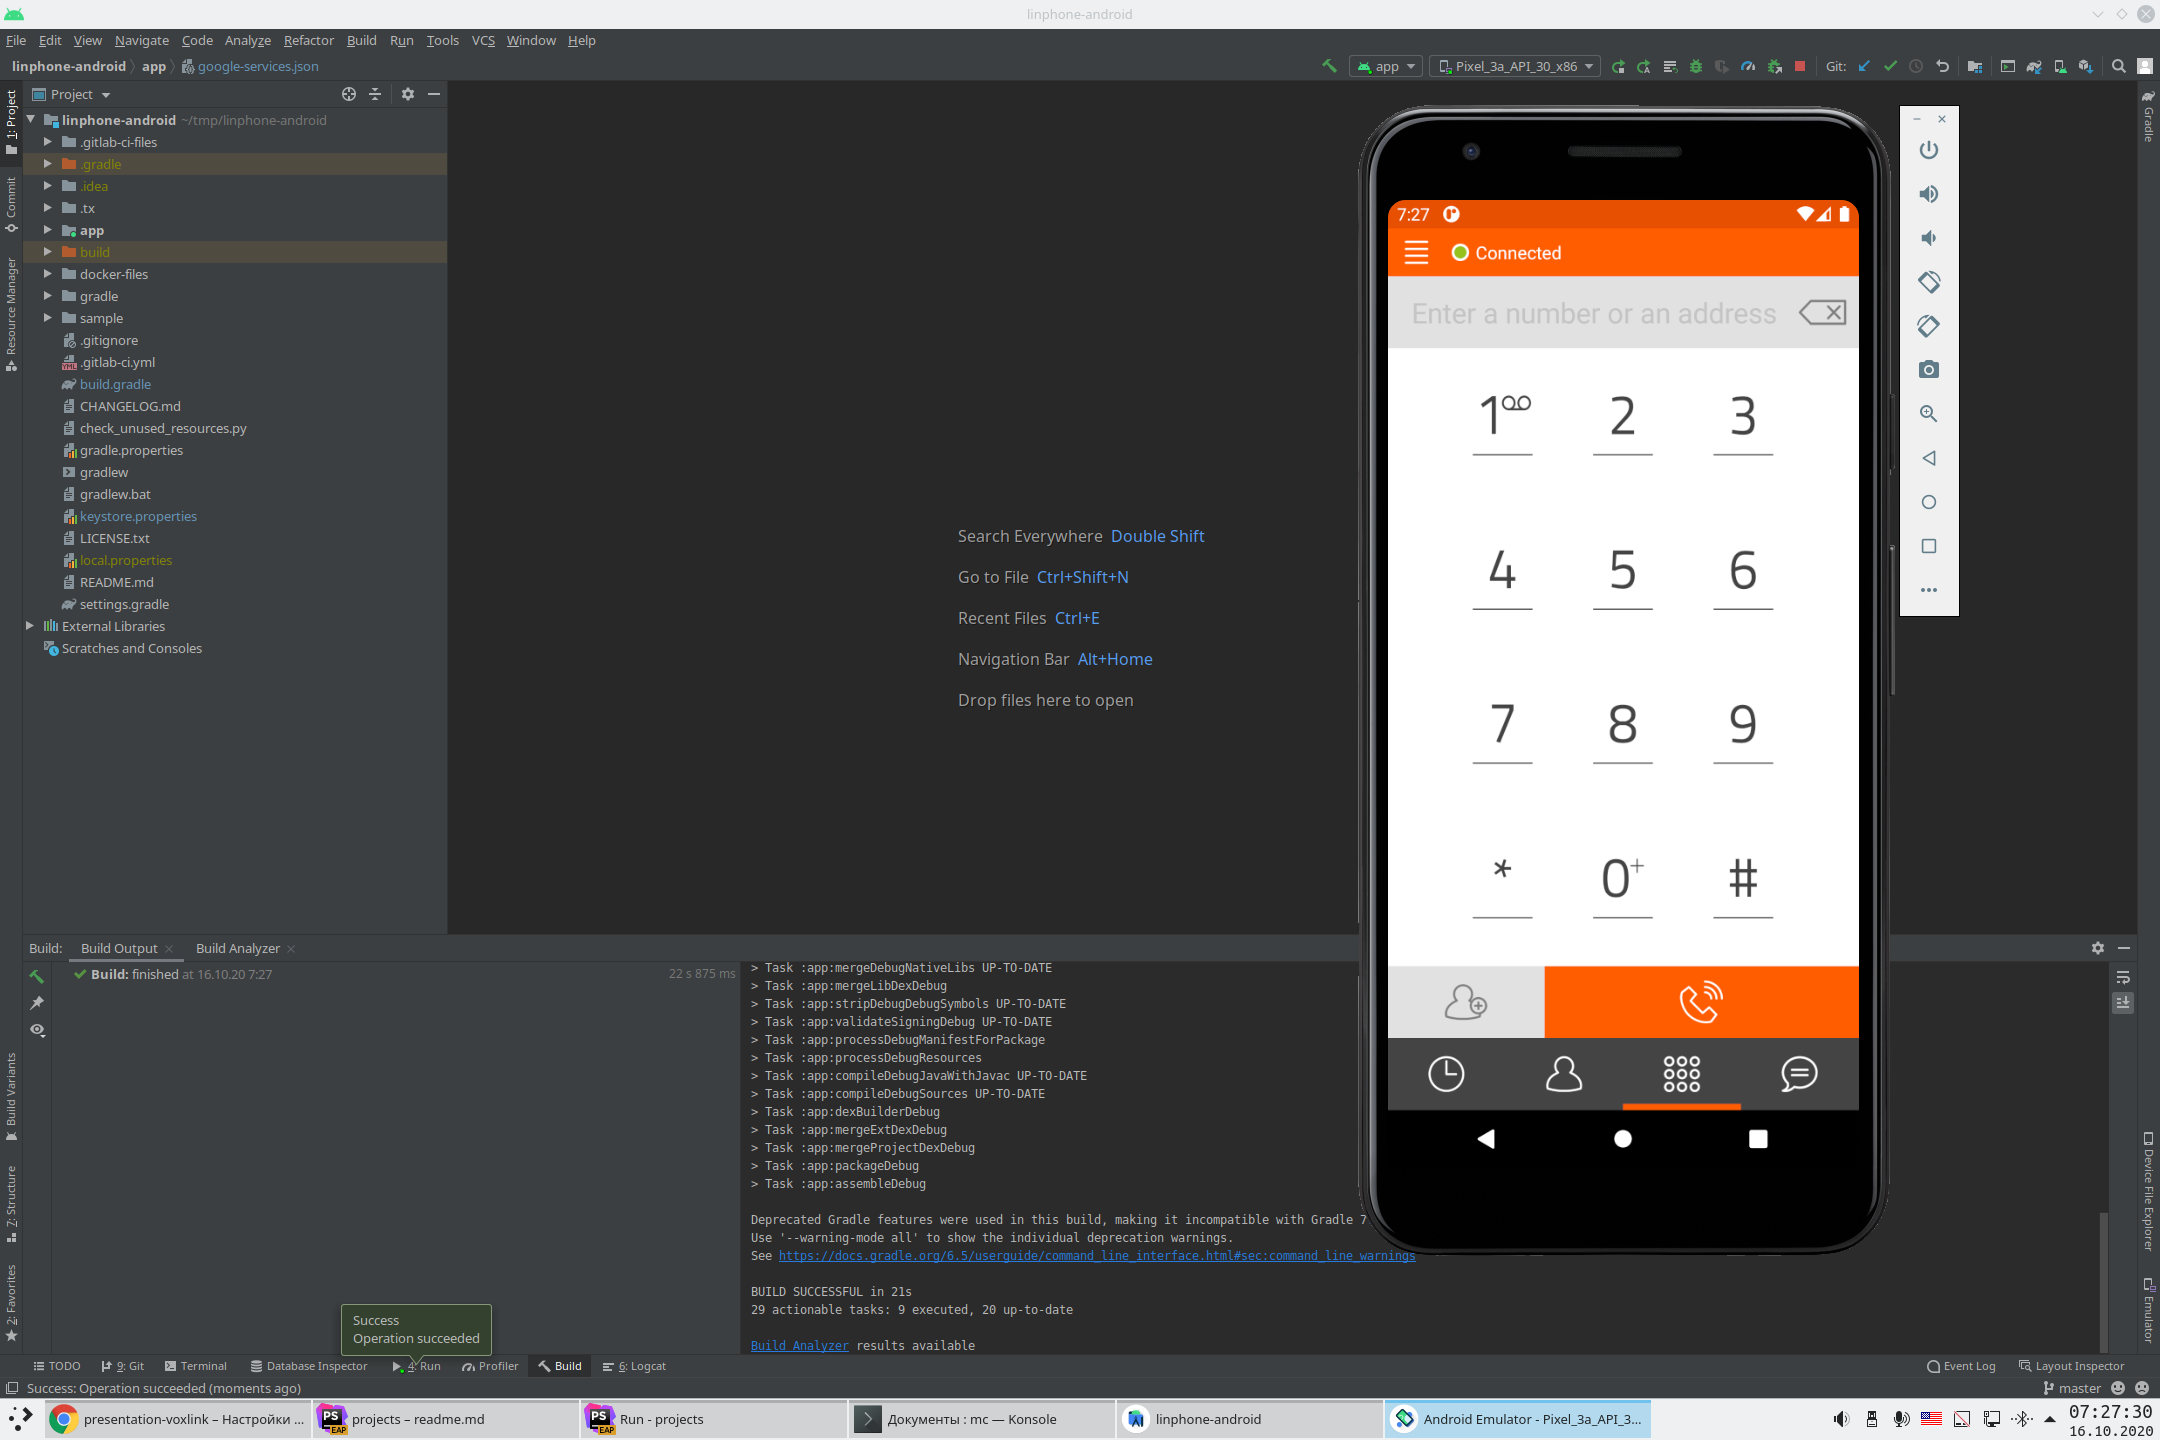The image size is (2160, 1440).
Task: Open the Linphone hamburger menu
Action: click(1416, 253)
